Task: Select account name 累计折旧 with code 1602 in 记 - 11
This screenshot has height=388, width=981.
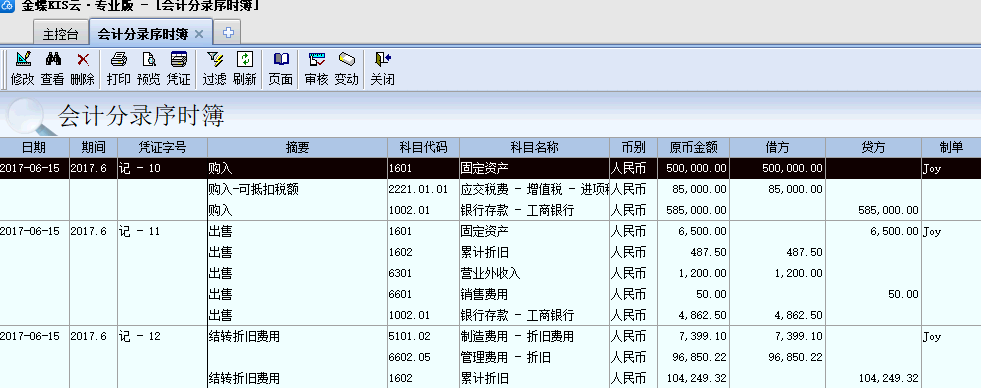Action: coord(485,252)
